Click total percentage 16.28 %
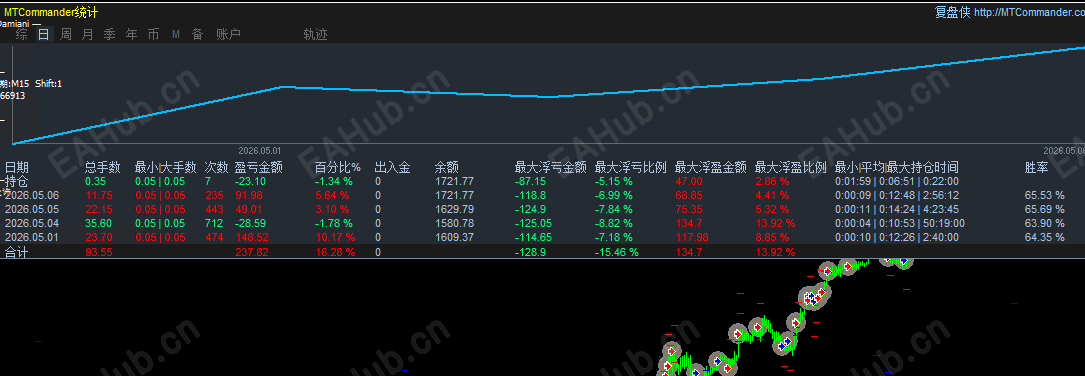This screenshot has height=376, width=1085. (335, 252)
